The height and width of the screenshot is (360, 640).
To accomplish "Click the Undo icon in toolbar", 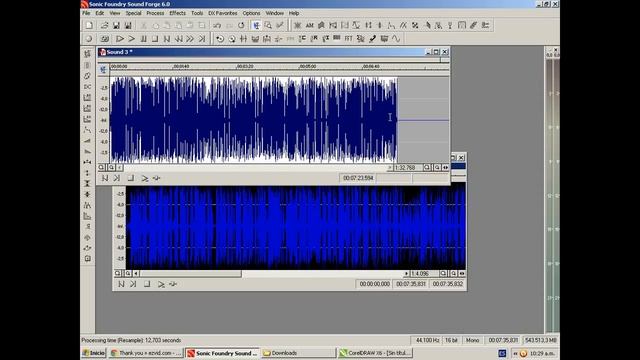I will (x=217, y=25).
